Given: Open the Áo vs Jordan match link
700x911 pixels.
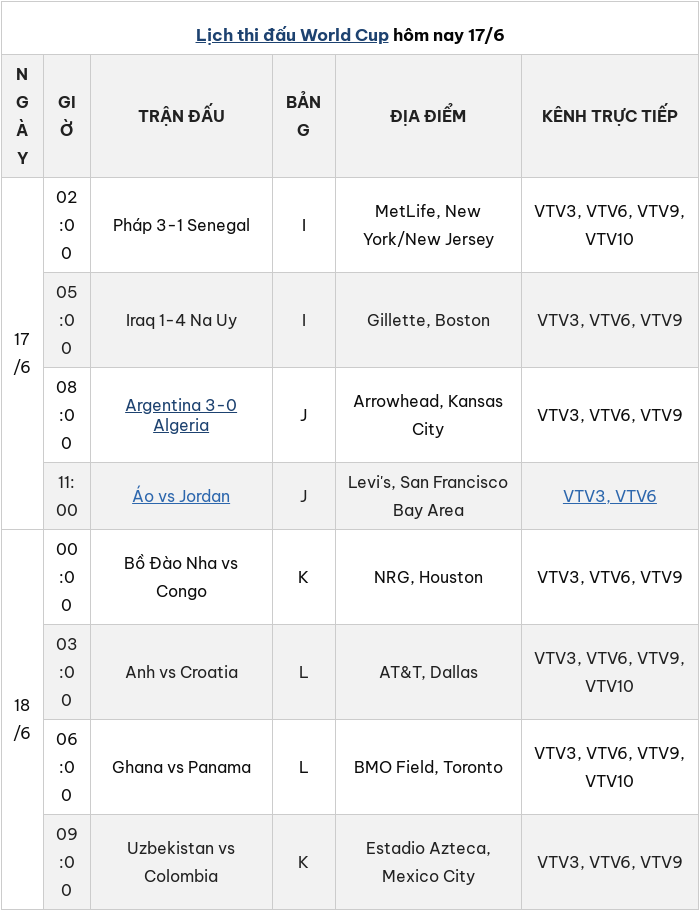Looking at the screenshot, I should [x=181, y=496].
